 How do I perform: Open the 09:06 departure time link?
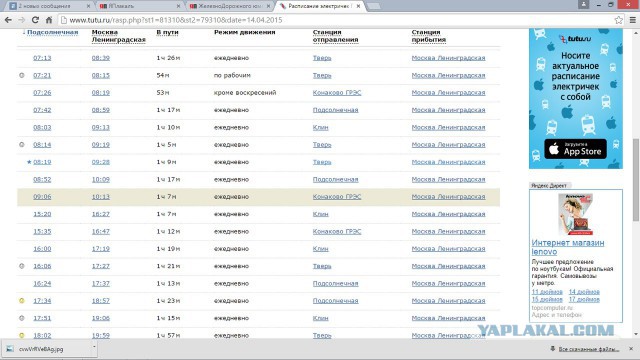tap(42, 197)
